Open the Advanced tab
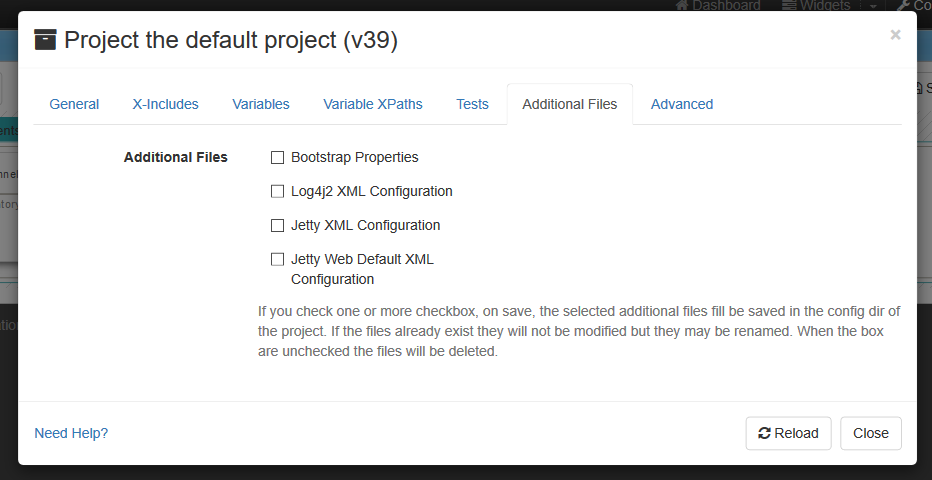Screen dimensions: 932x480 click(682, 104)
